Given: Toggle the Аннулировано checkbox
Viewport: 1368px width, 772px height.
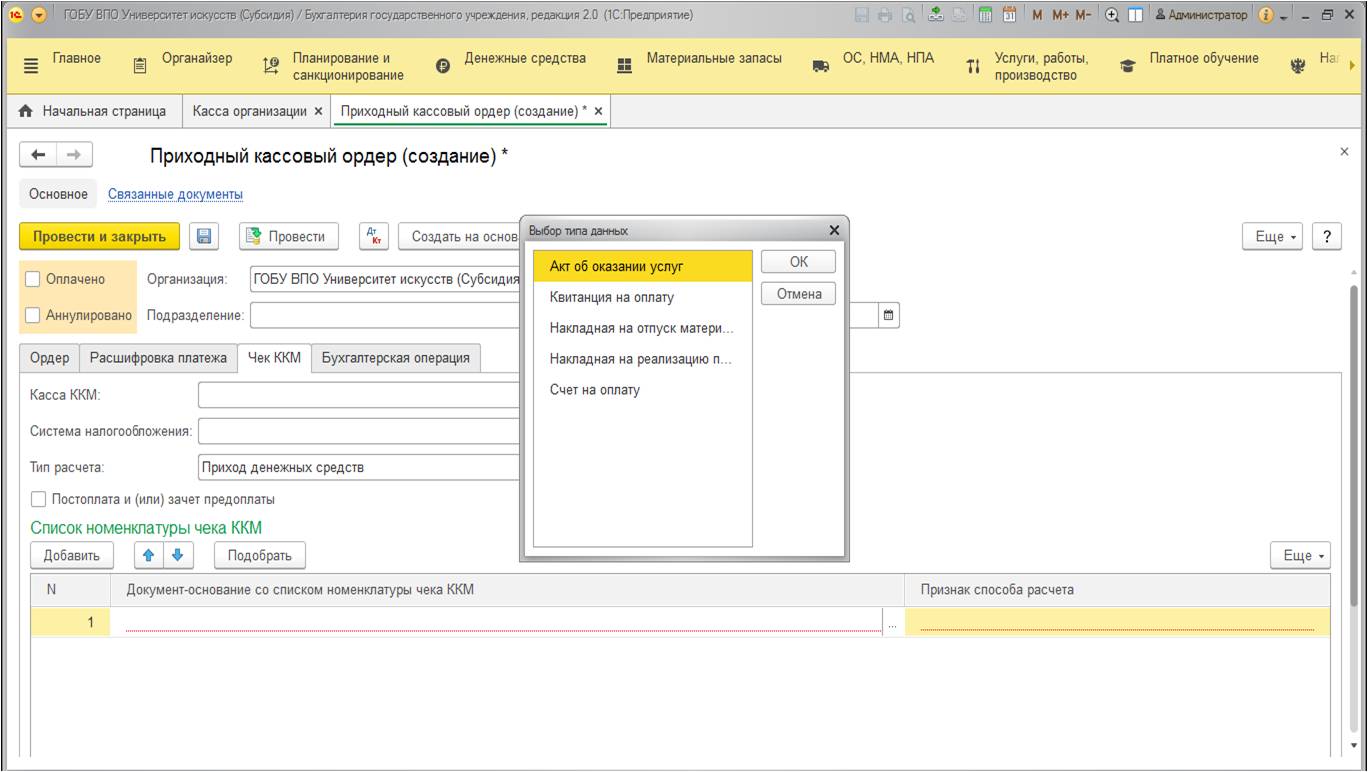Looking at the screenshot, I should tap(33, 315).
